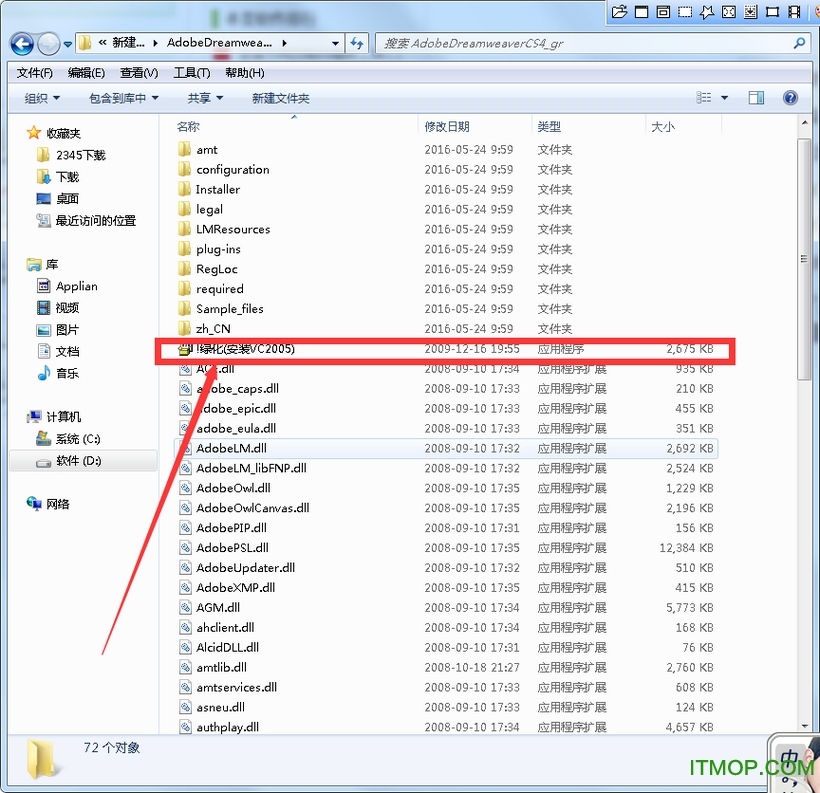The height and width of the screenshot is (793, 820).
Task: Open the recent pages dropdown beside Forward
Action: tap(67, 44)
